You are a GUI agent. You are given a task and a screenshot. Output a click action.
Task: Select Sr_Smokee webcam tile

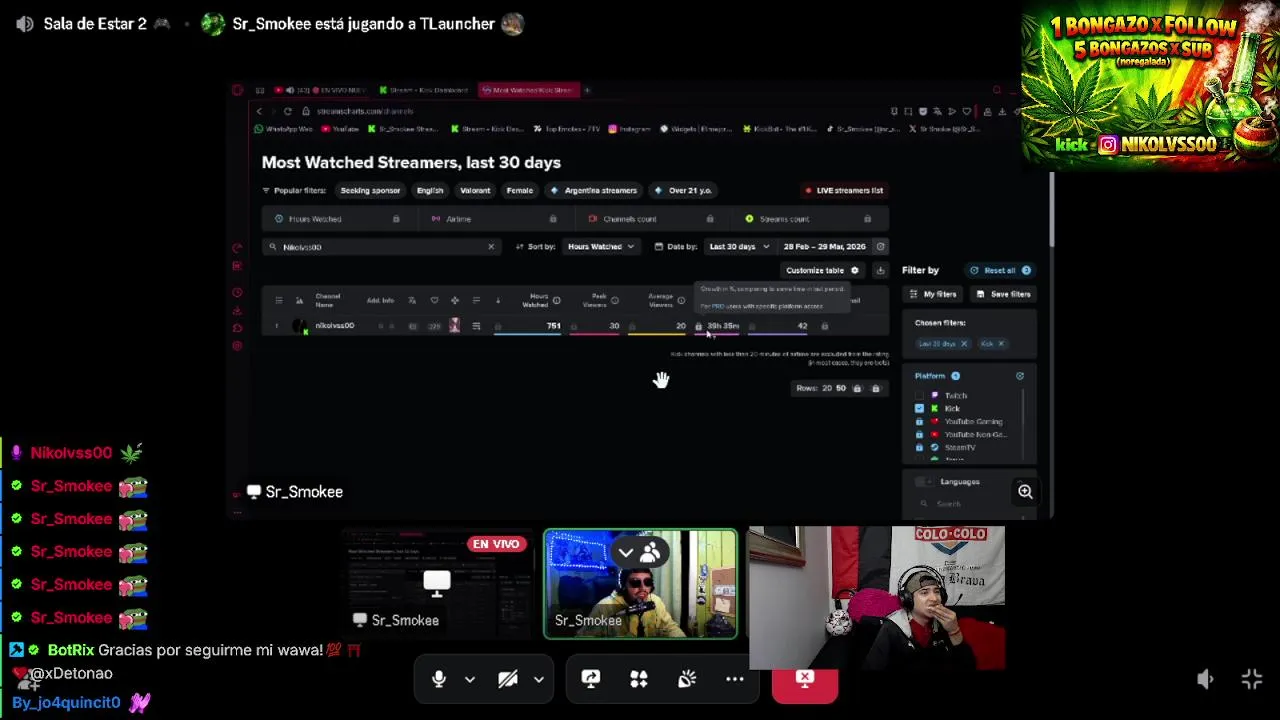click(640, 584)
